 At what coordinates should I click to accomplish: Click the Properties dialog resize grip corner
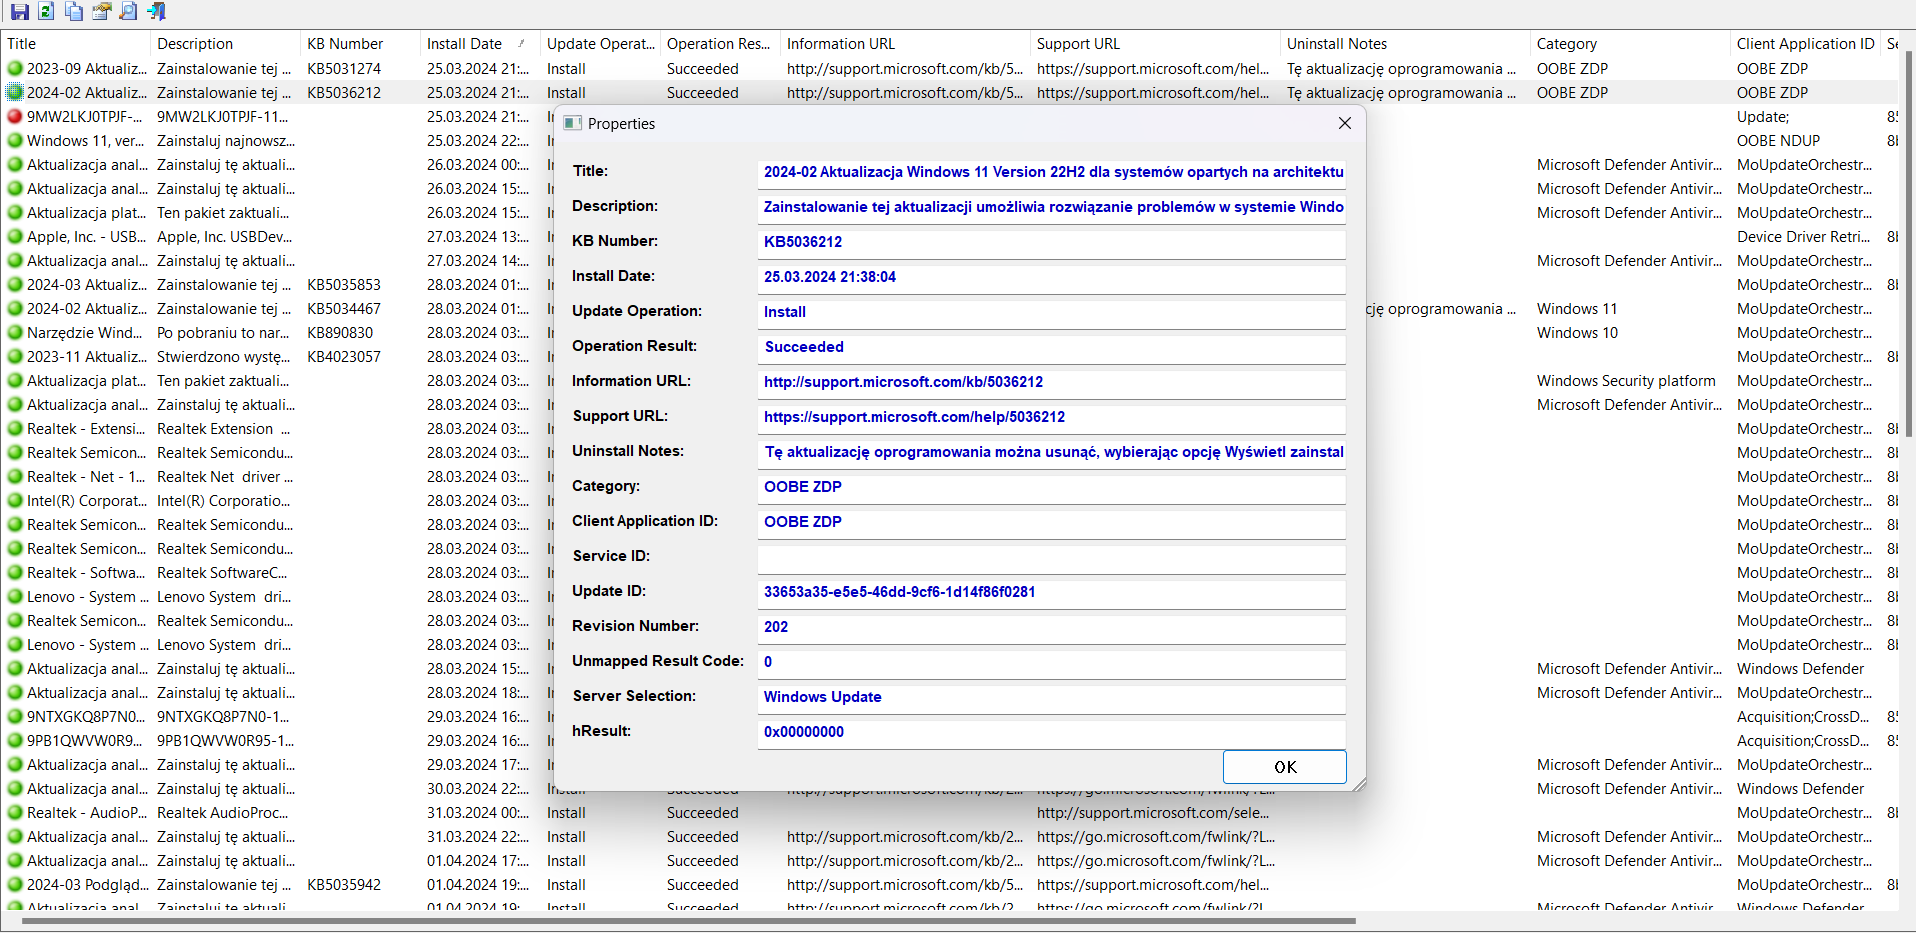point(1359,785)
